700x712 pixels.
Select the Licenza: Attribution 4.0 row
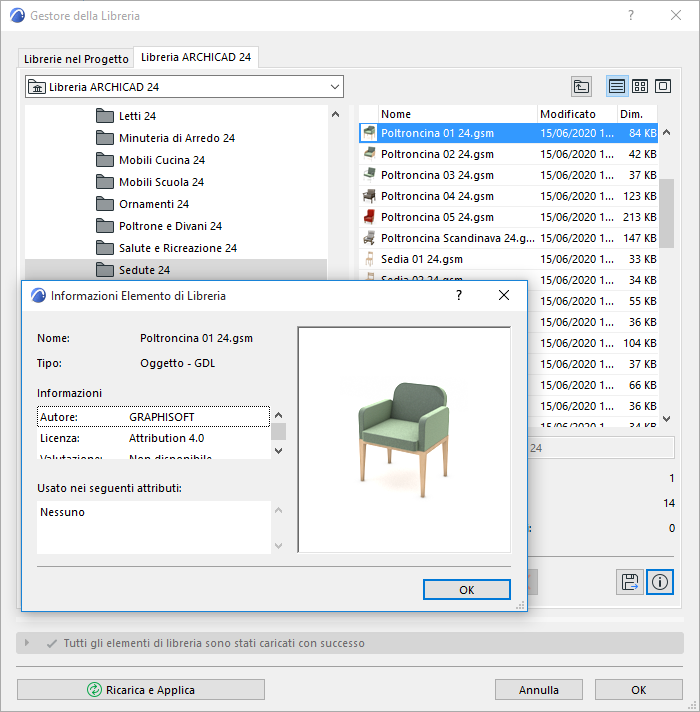click(x=153, y=438)
